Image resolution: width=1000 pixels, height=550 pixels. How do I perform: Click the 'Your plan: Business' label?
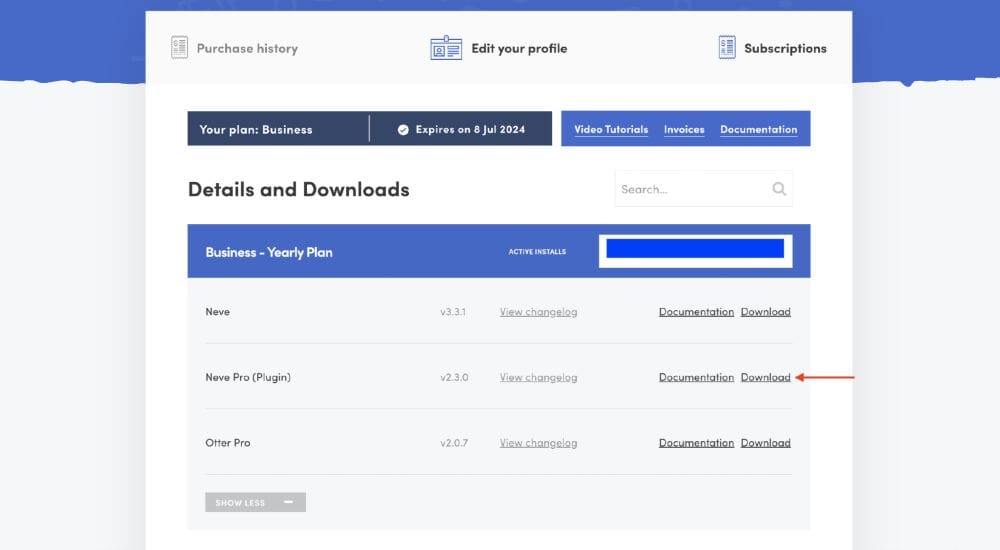[x=256, y=130]
